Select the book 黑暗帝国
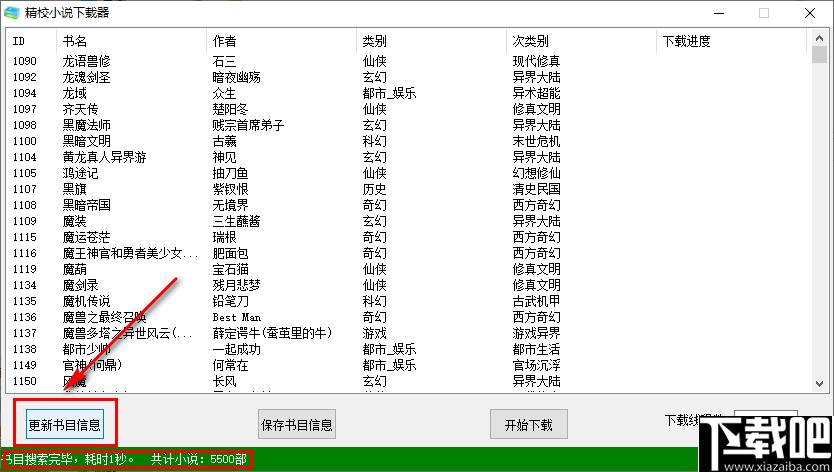 click(x=86, y=205)
